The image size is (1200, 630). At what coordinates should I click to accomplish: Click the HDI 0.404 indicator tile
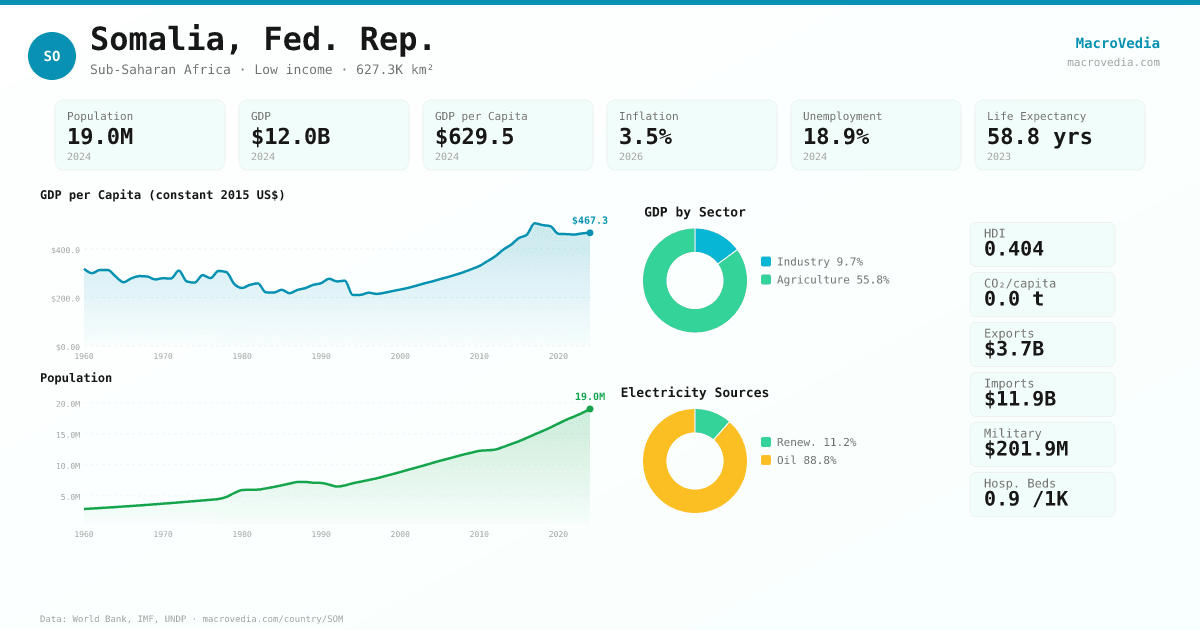[x=1042, y=244]
